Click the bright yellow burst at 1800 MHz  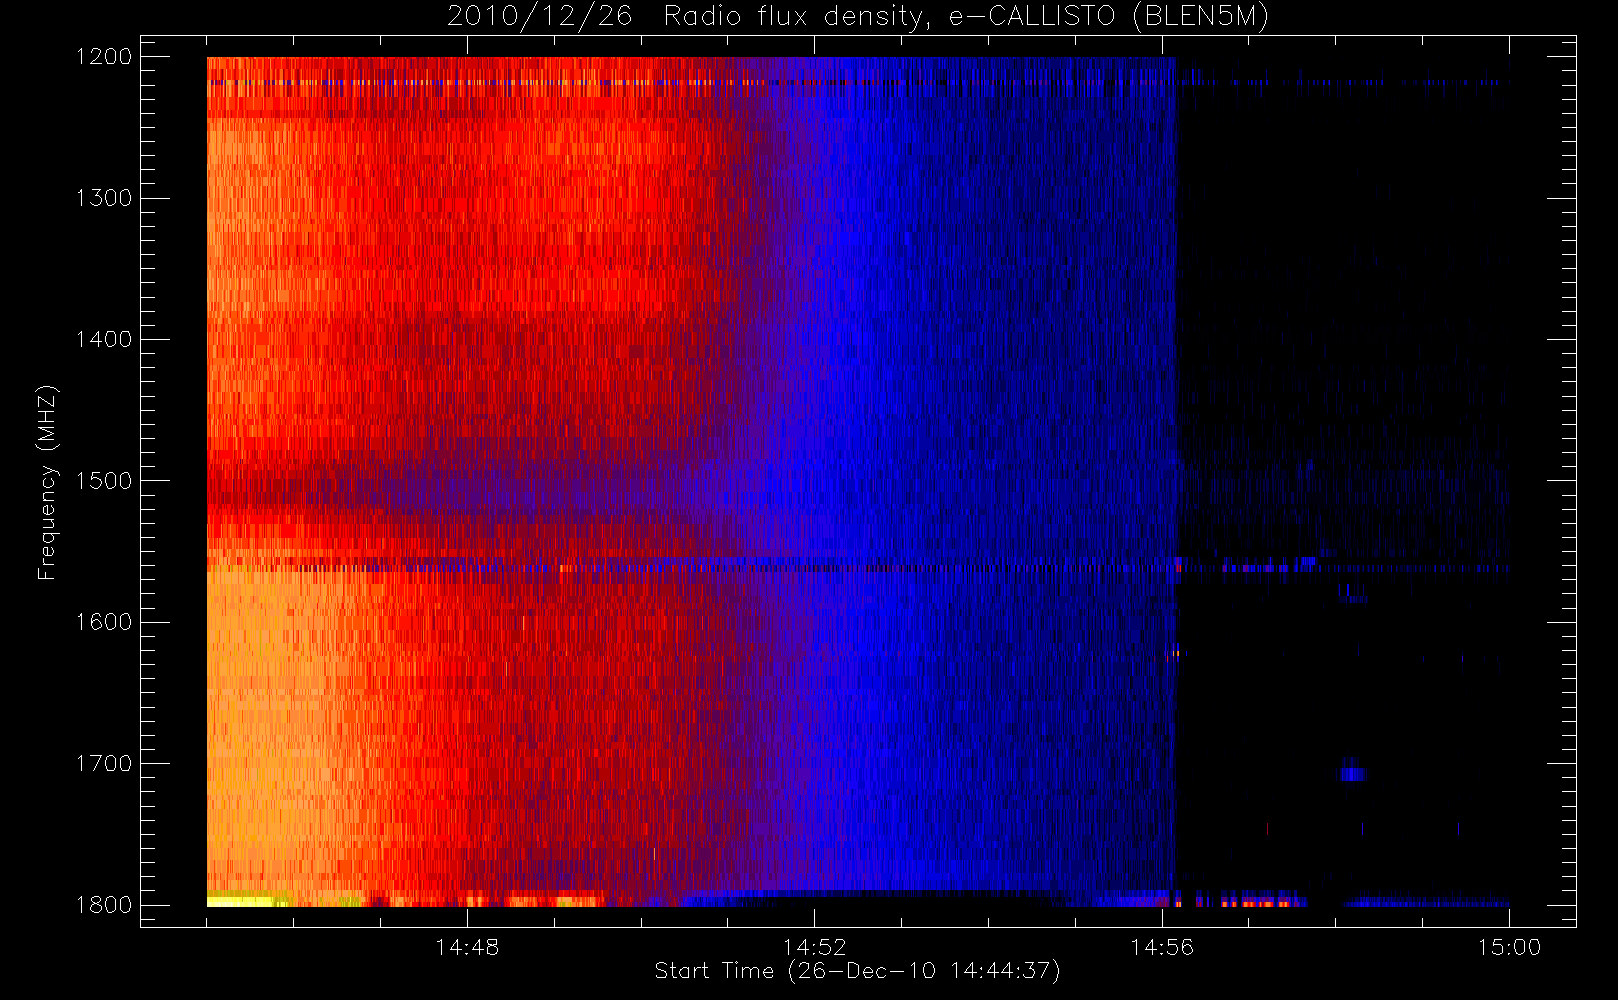240,901
